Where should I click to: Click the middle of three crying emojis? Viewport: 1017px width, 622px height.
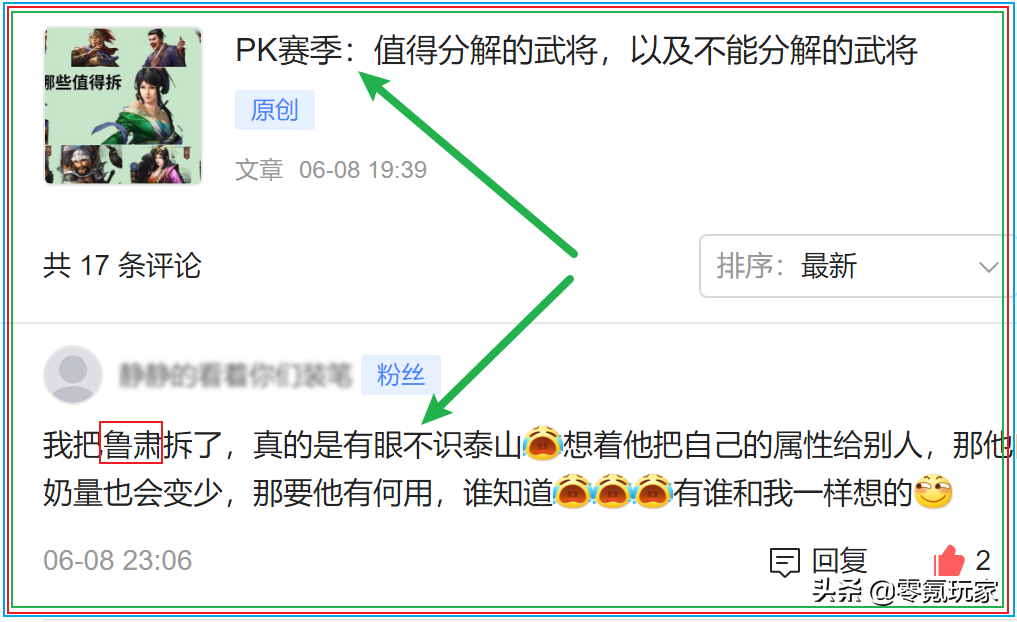coord(613,492)
